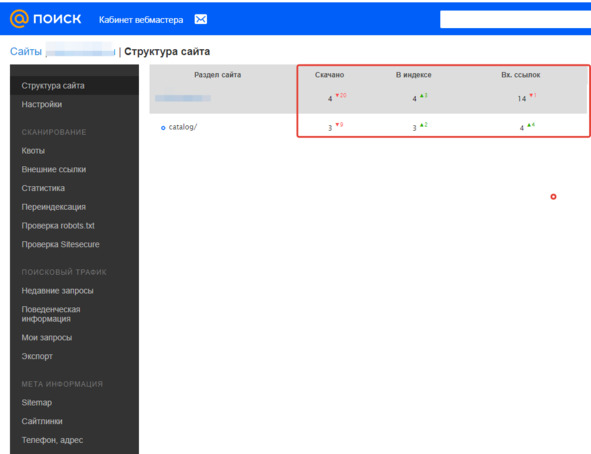Open the Sitemap menu item
This screenshot has height=454, width=591.
tap(37, 402)
